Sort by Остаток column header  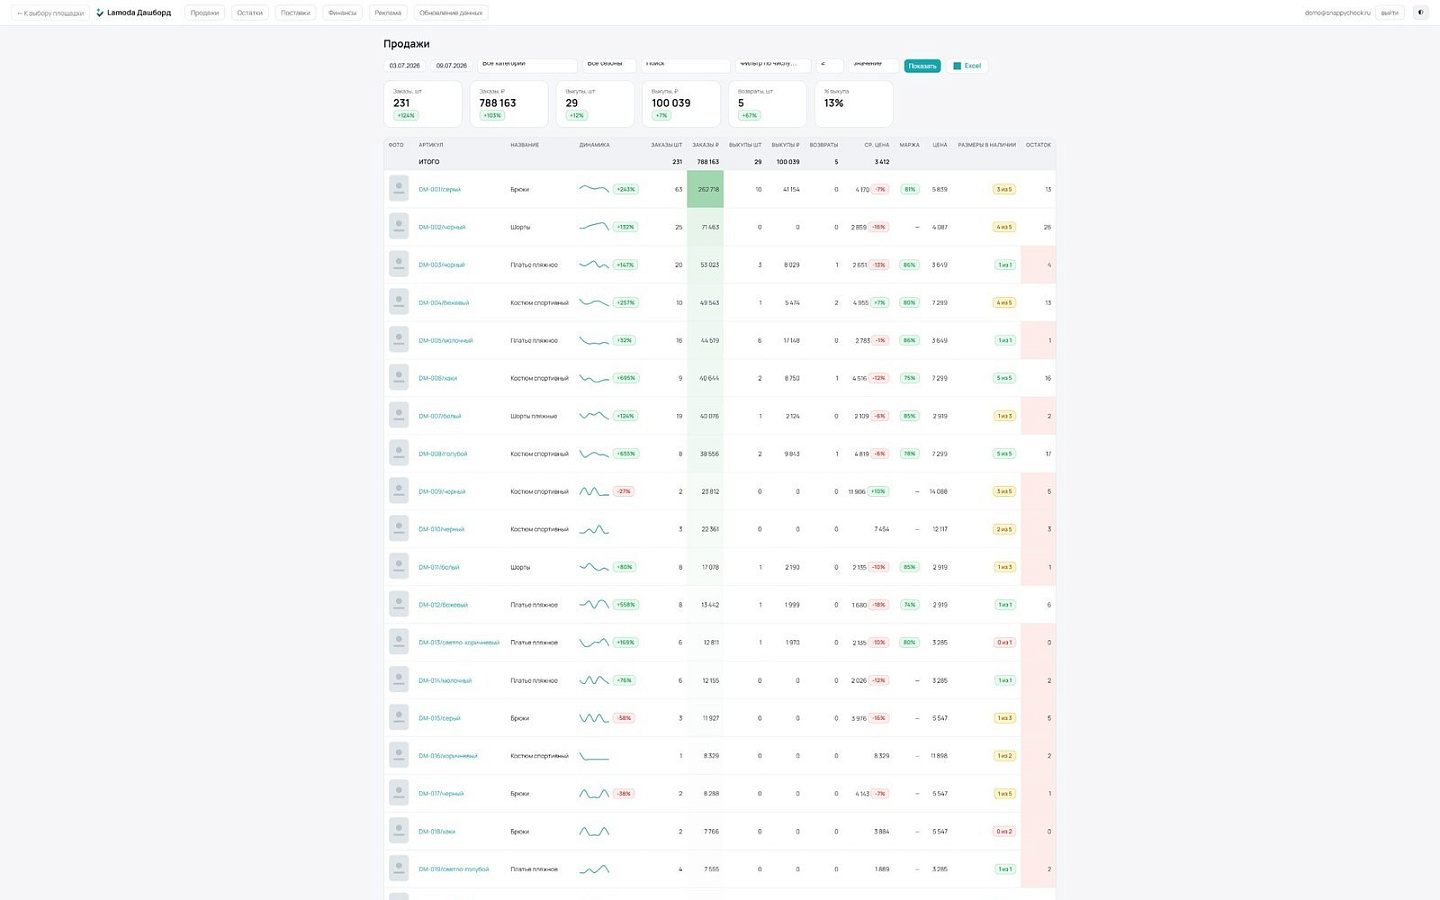point(1038,145)
